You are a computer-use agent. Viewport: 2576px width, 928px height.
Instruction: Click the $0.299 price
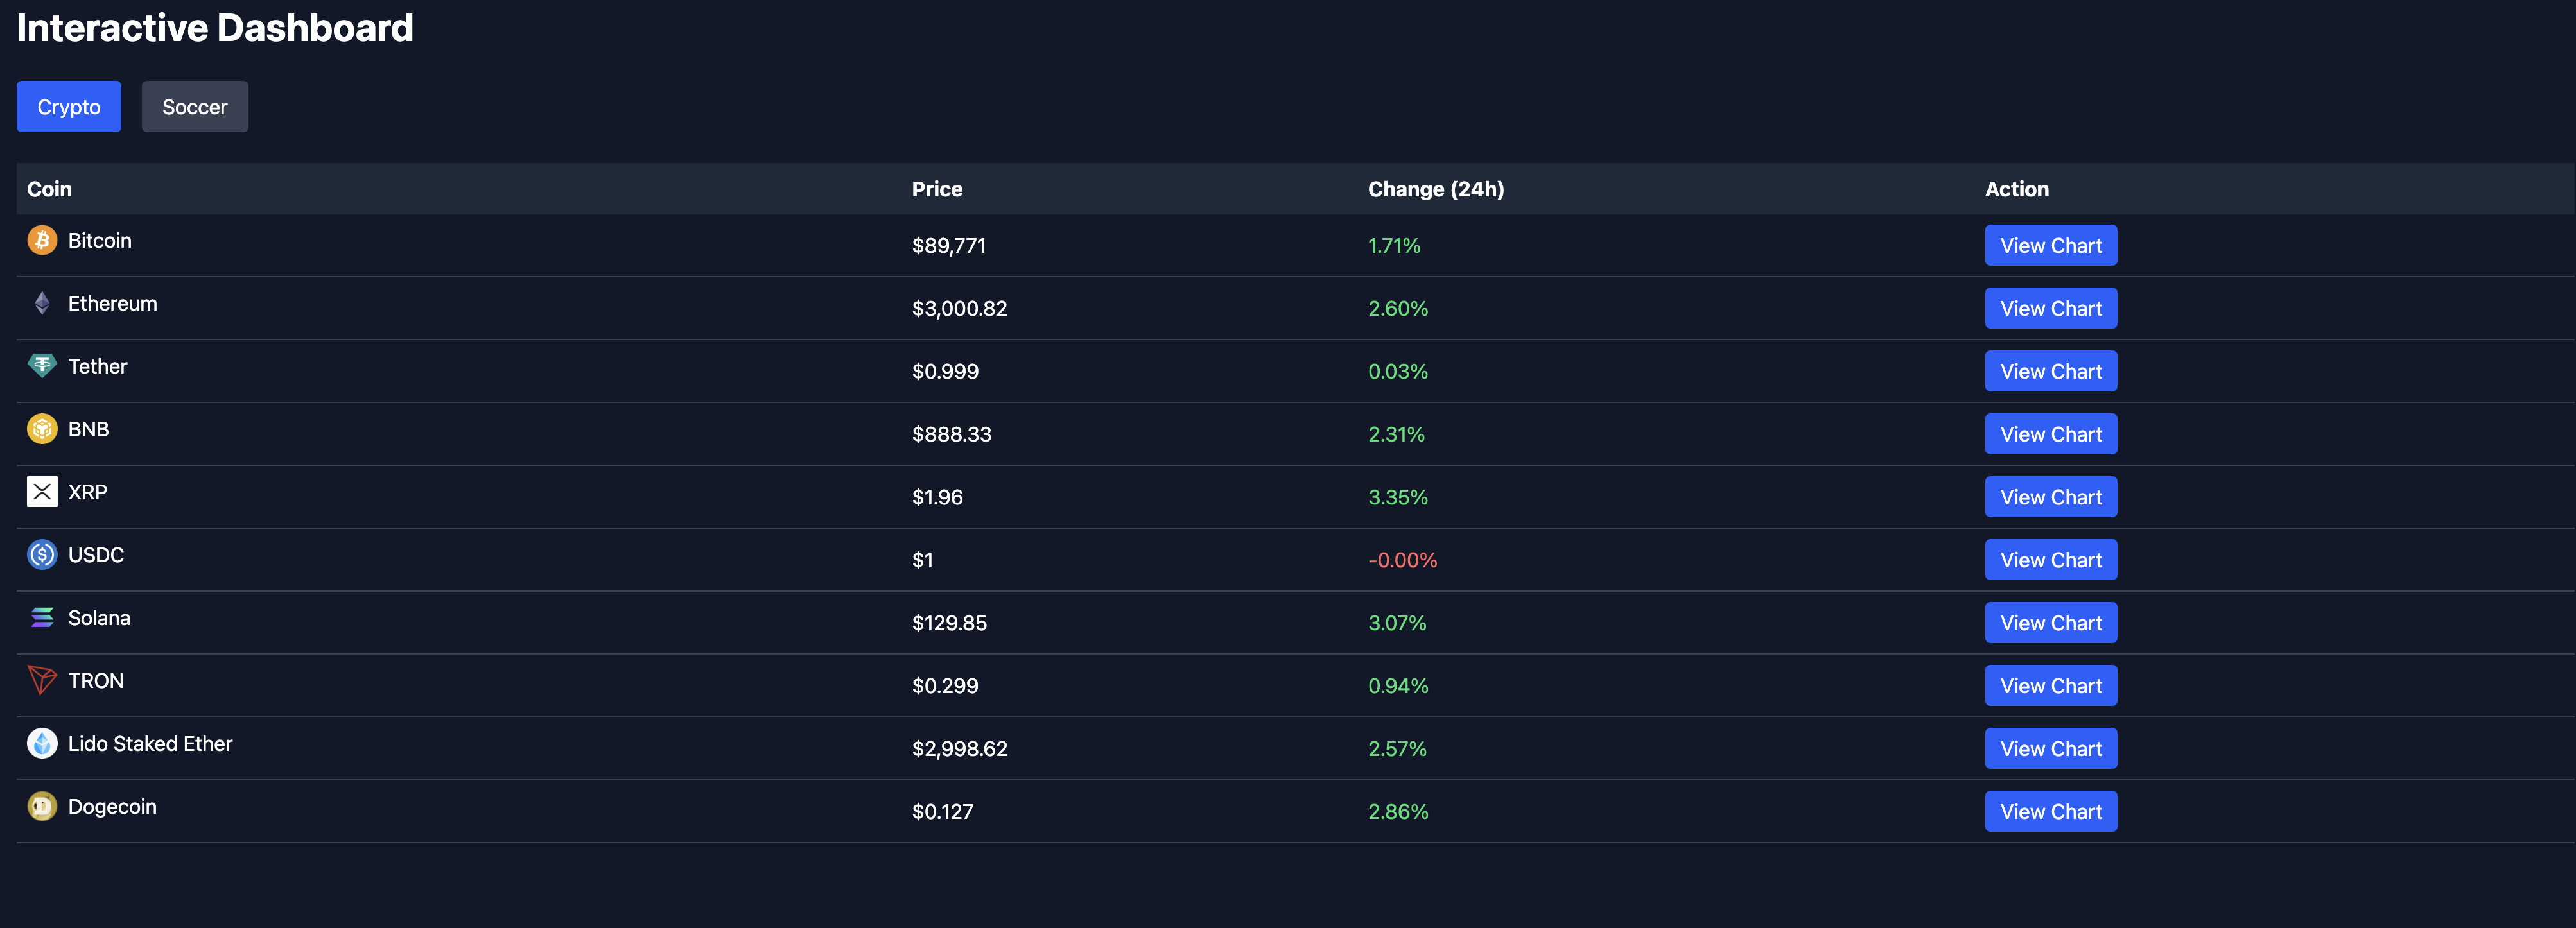pyautogui.click(x=945, y=687)
